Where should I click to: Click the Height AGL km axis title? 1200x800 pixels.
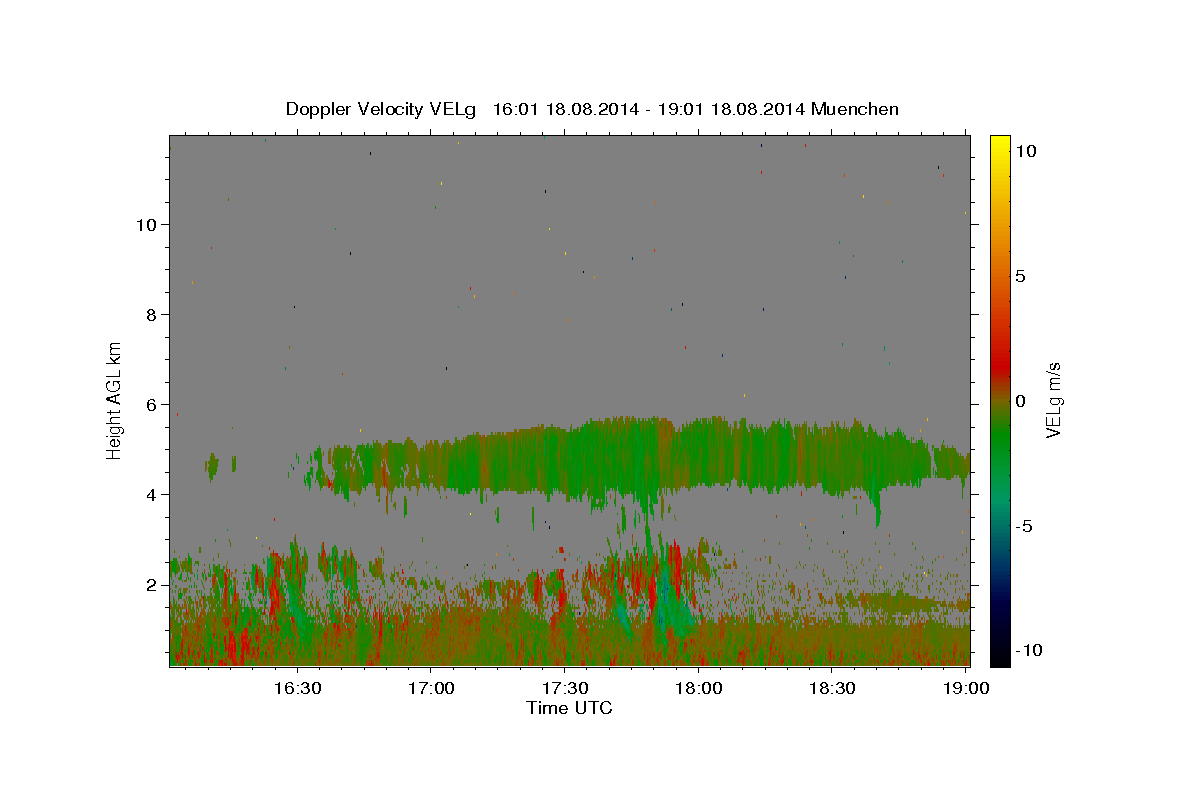(115, 400)
